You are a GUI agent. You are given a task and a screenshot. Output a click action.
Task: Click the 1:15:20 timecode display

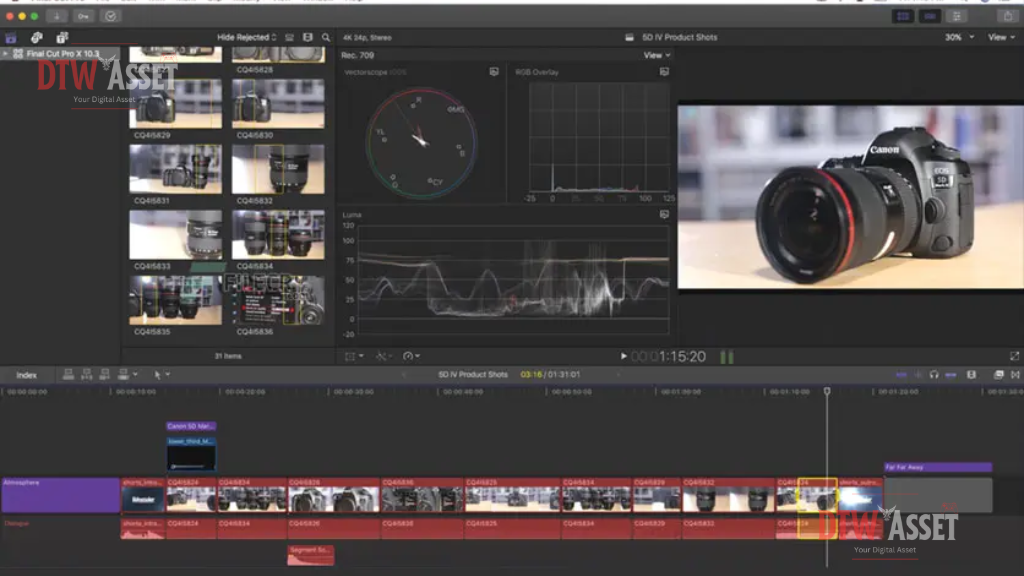668,357
